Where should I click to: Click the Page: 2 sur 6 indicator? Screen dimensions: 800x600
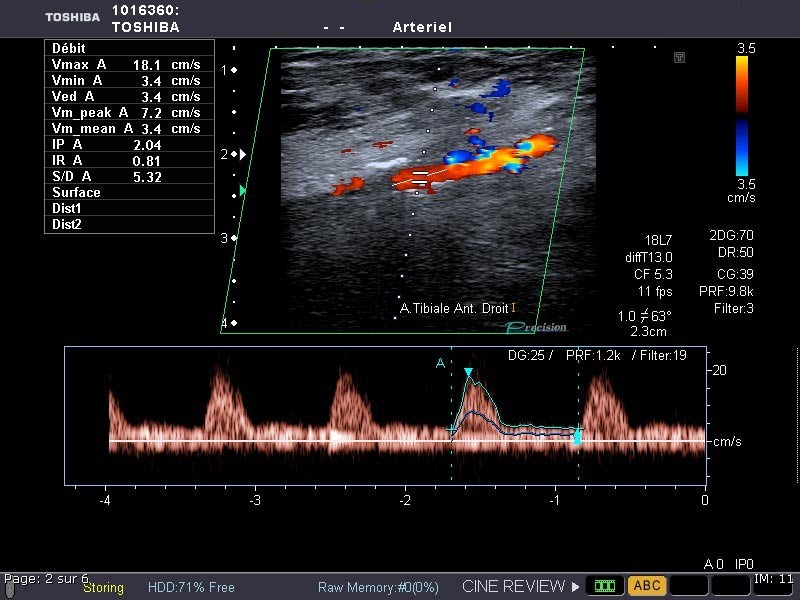[x=46, y=579]
